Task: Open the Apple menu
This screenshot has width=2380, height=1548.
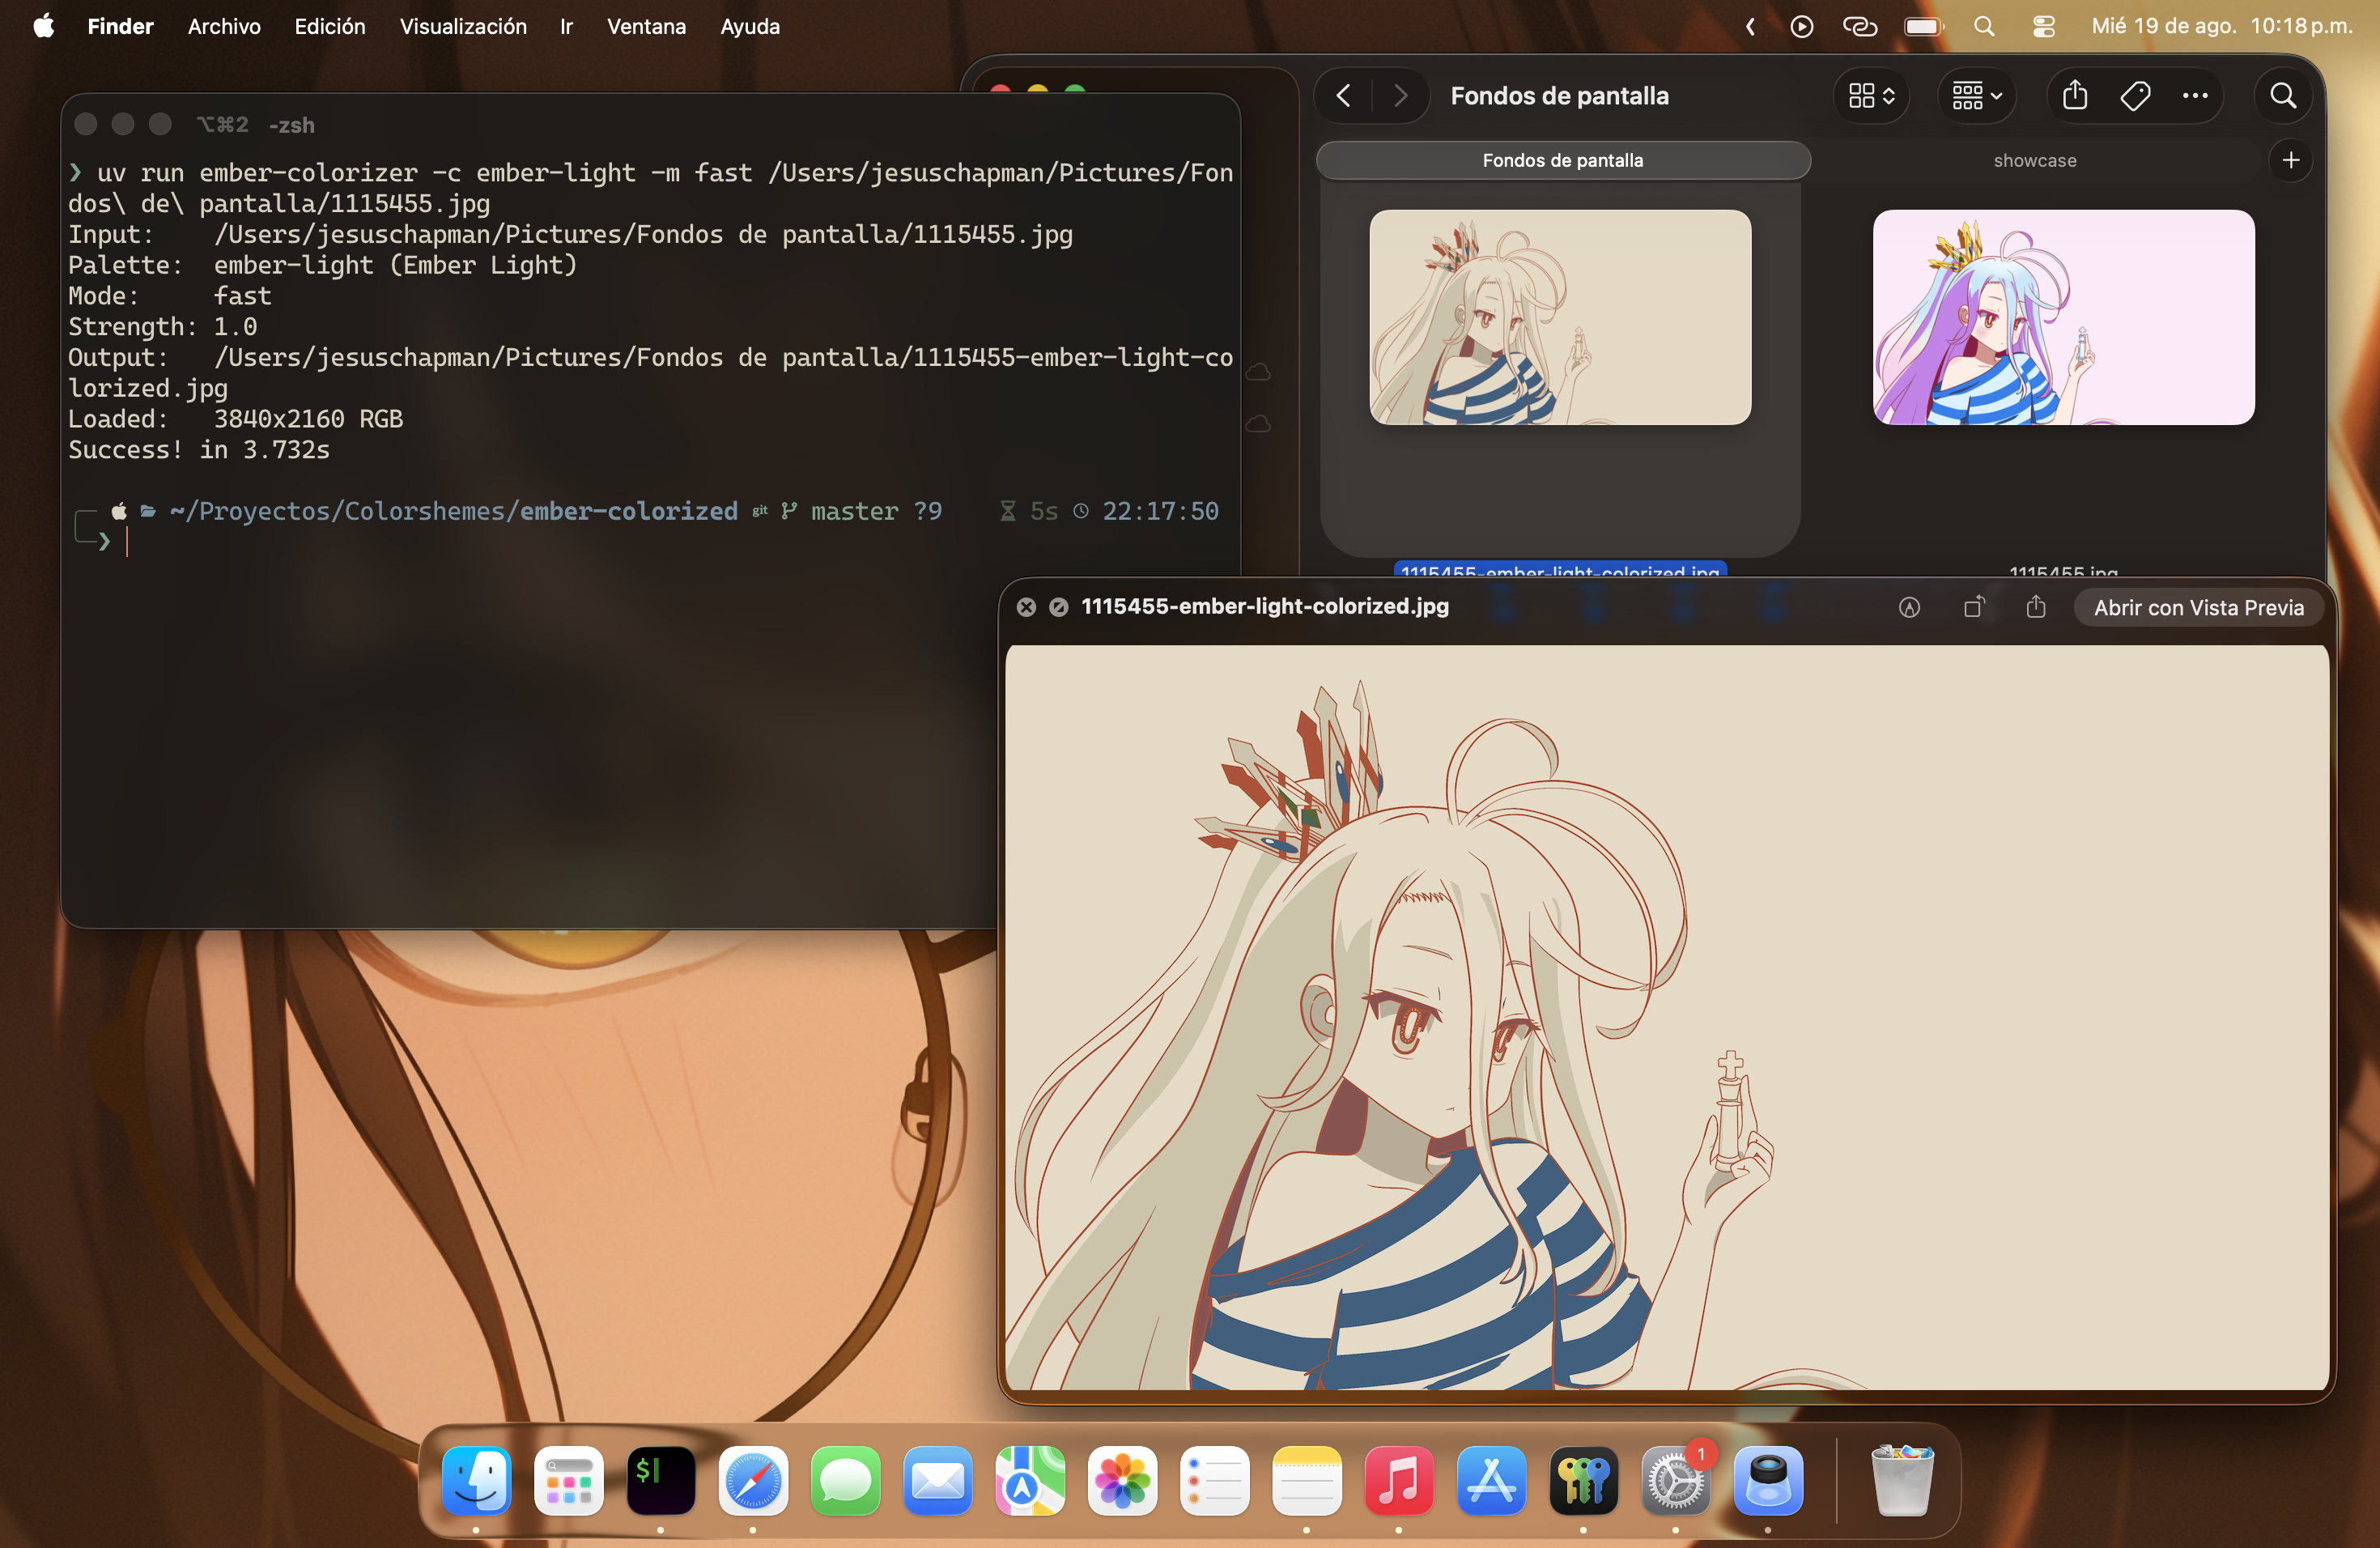Action: pyautogui.click(x=43, y=26)
